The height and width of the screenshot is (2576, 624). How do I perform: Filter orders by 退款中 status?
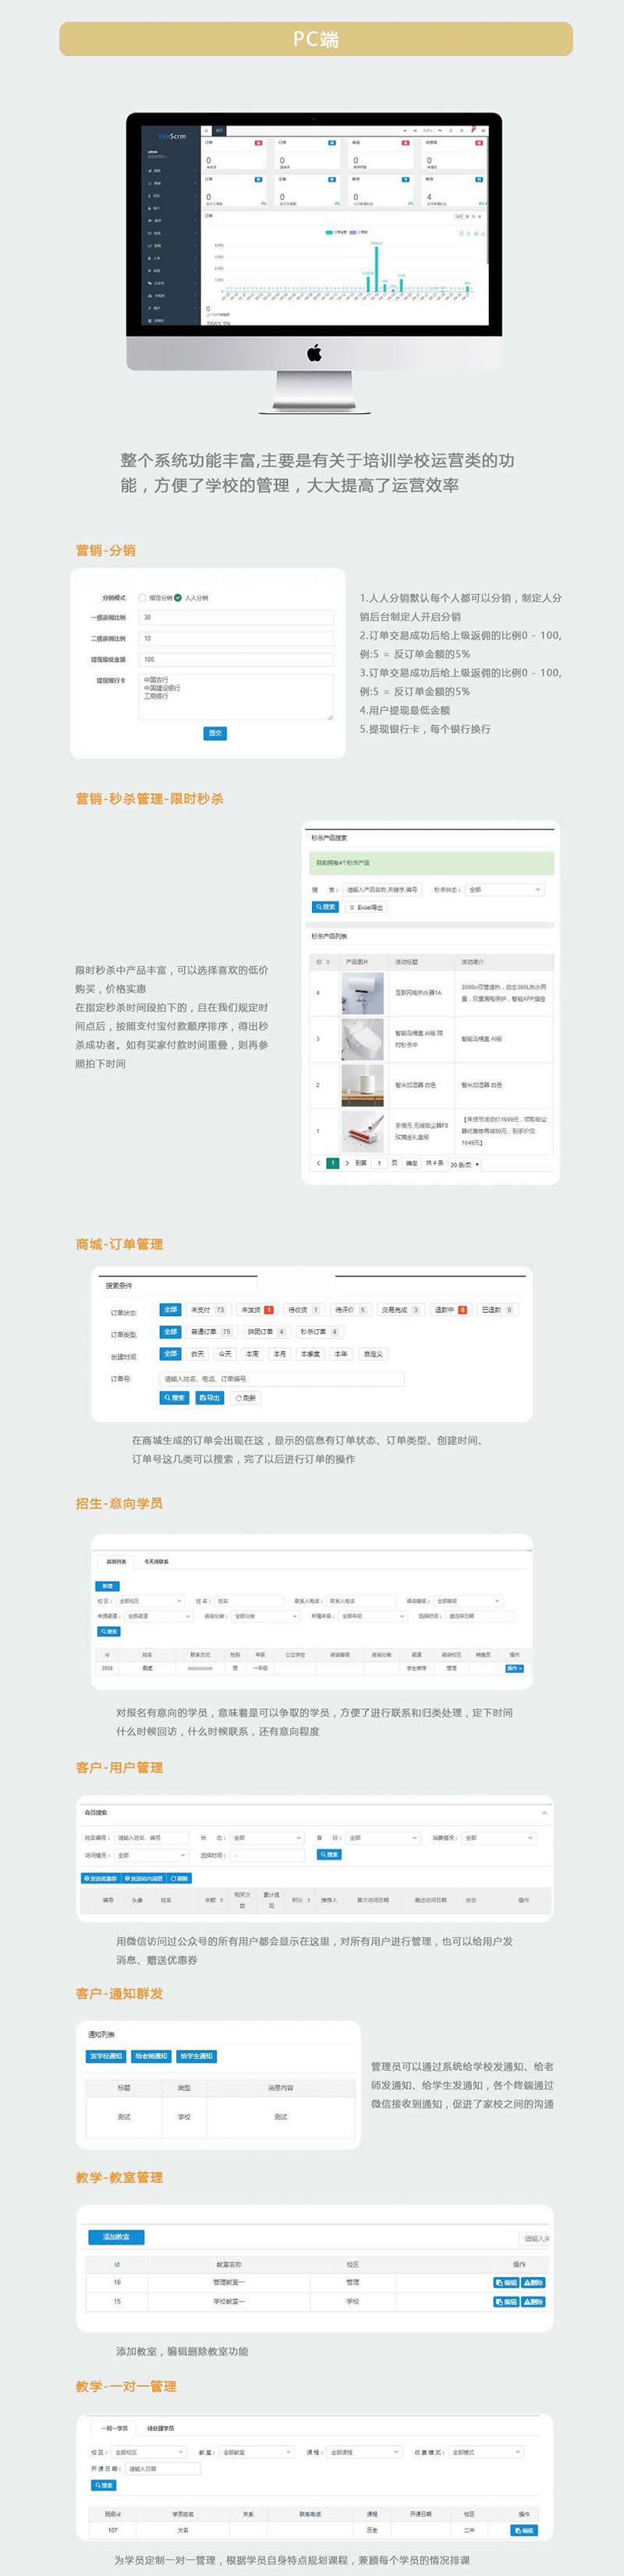pos(450,1309)
